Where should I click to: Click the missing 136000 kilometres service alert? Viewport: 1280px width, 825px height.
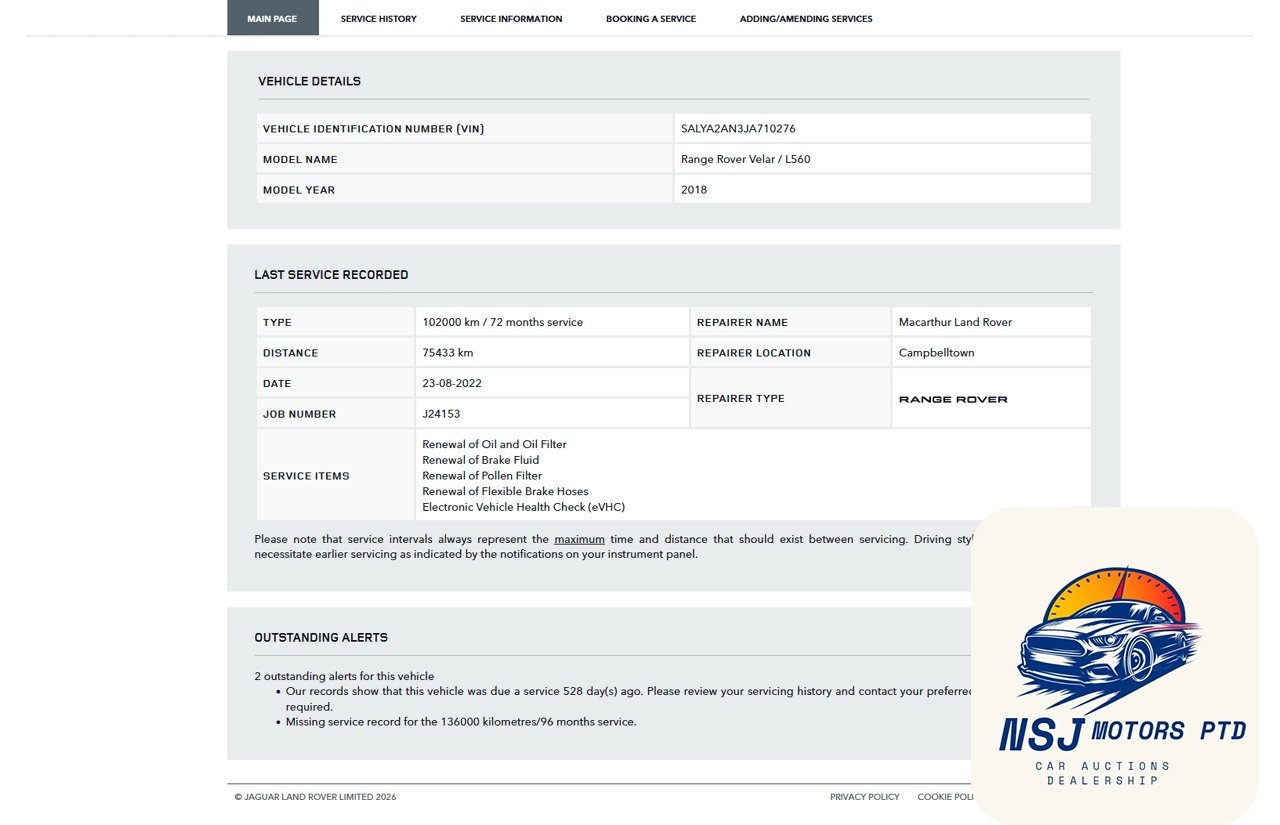point(460,722)
